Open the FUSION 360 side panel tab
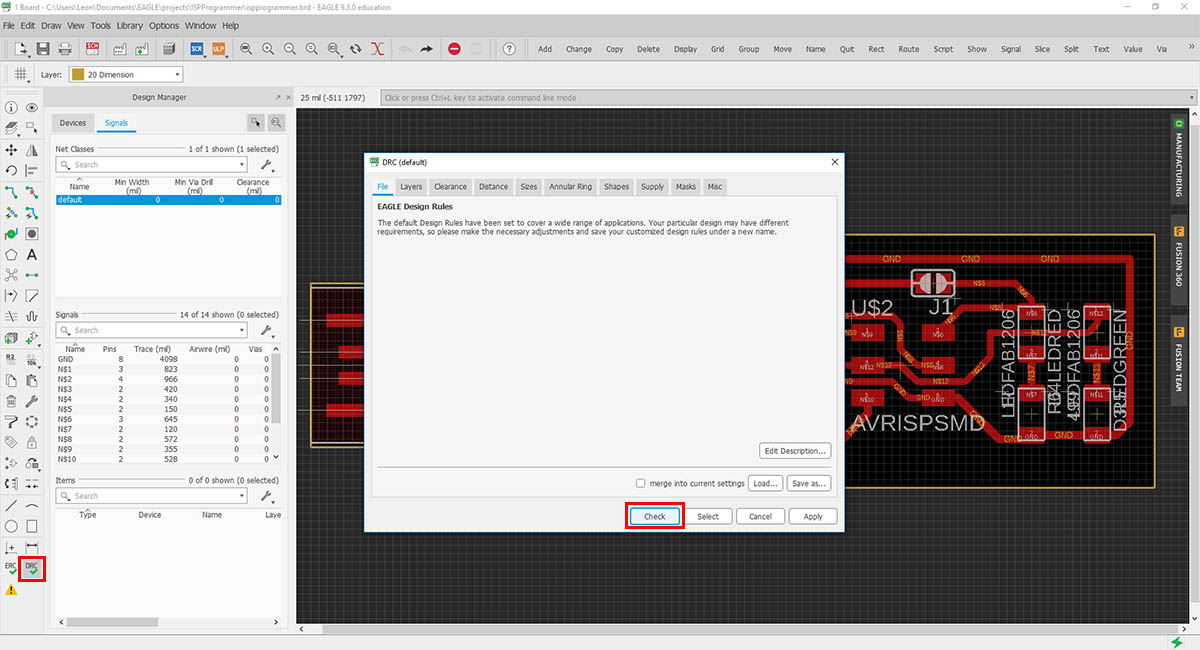This screenshot has width=1200, height=650. pyautogui.click(x=1179, y=262)
